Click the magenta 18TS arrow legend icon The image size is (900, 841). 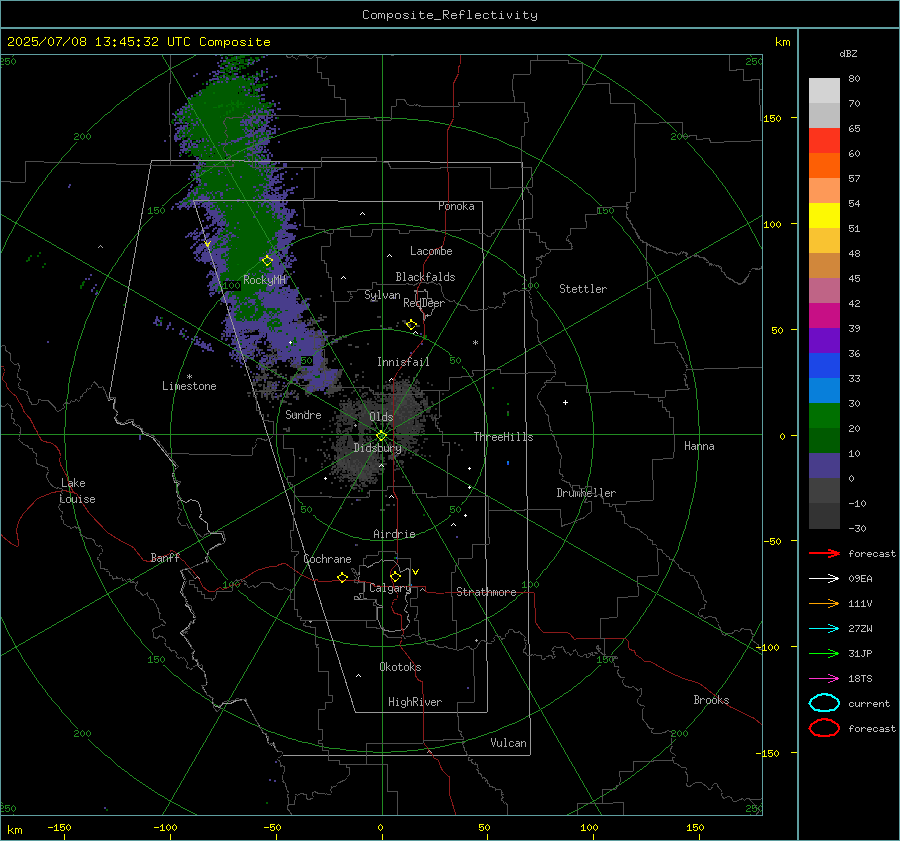pos(824,679)
